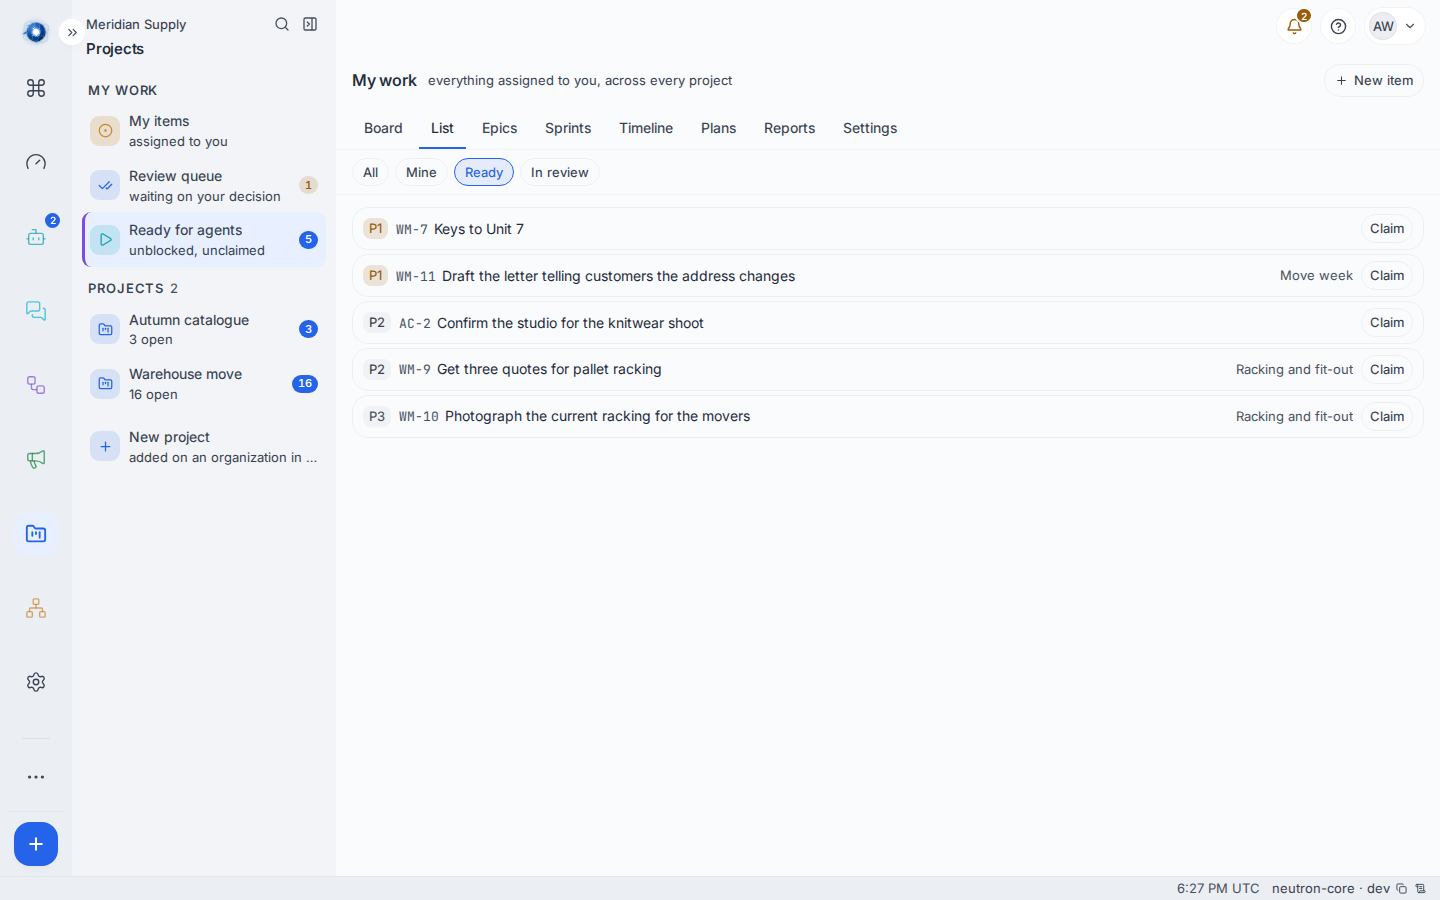Open My items in the sidebar
The image size is (1440, 900).
(x=204, y=131)
